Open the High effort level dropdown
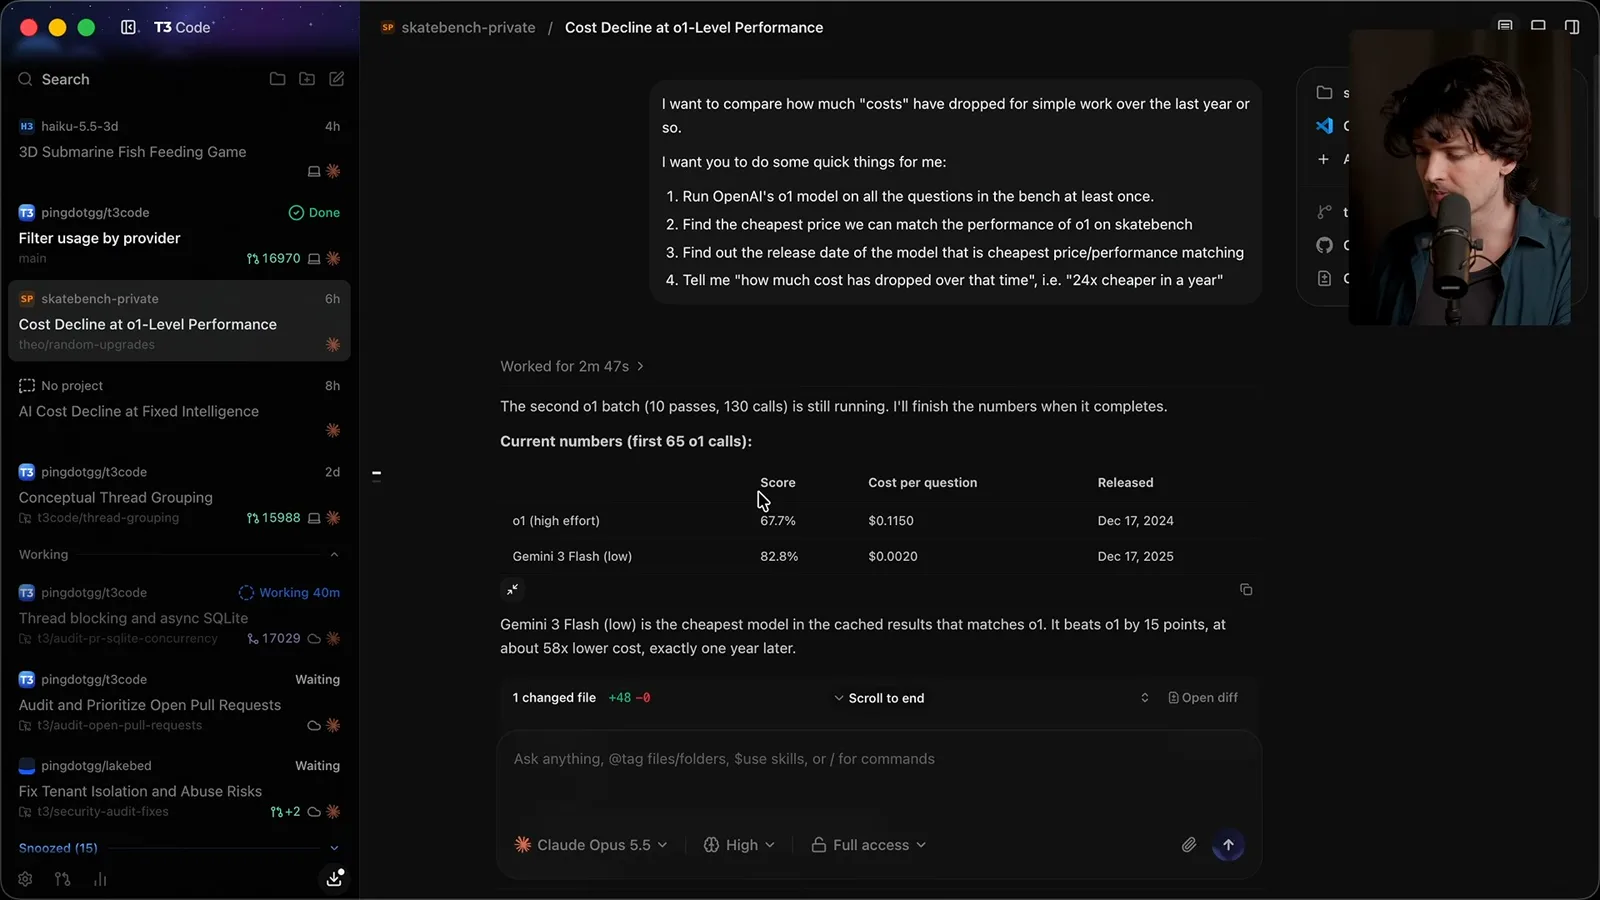Screen dimensions: 1600x900 pyautogui.click(x=739, y=845)
